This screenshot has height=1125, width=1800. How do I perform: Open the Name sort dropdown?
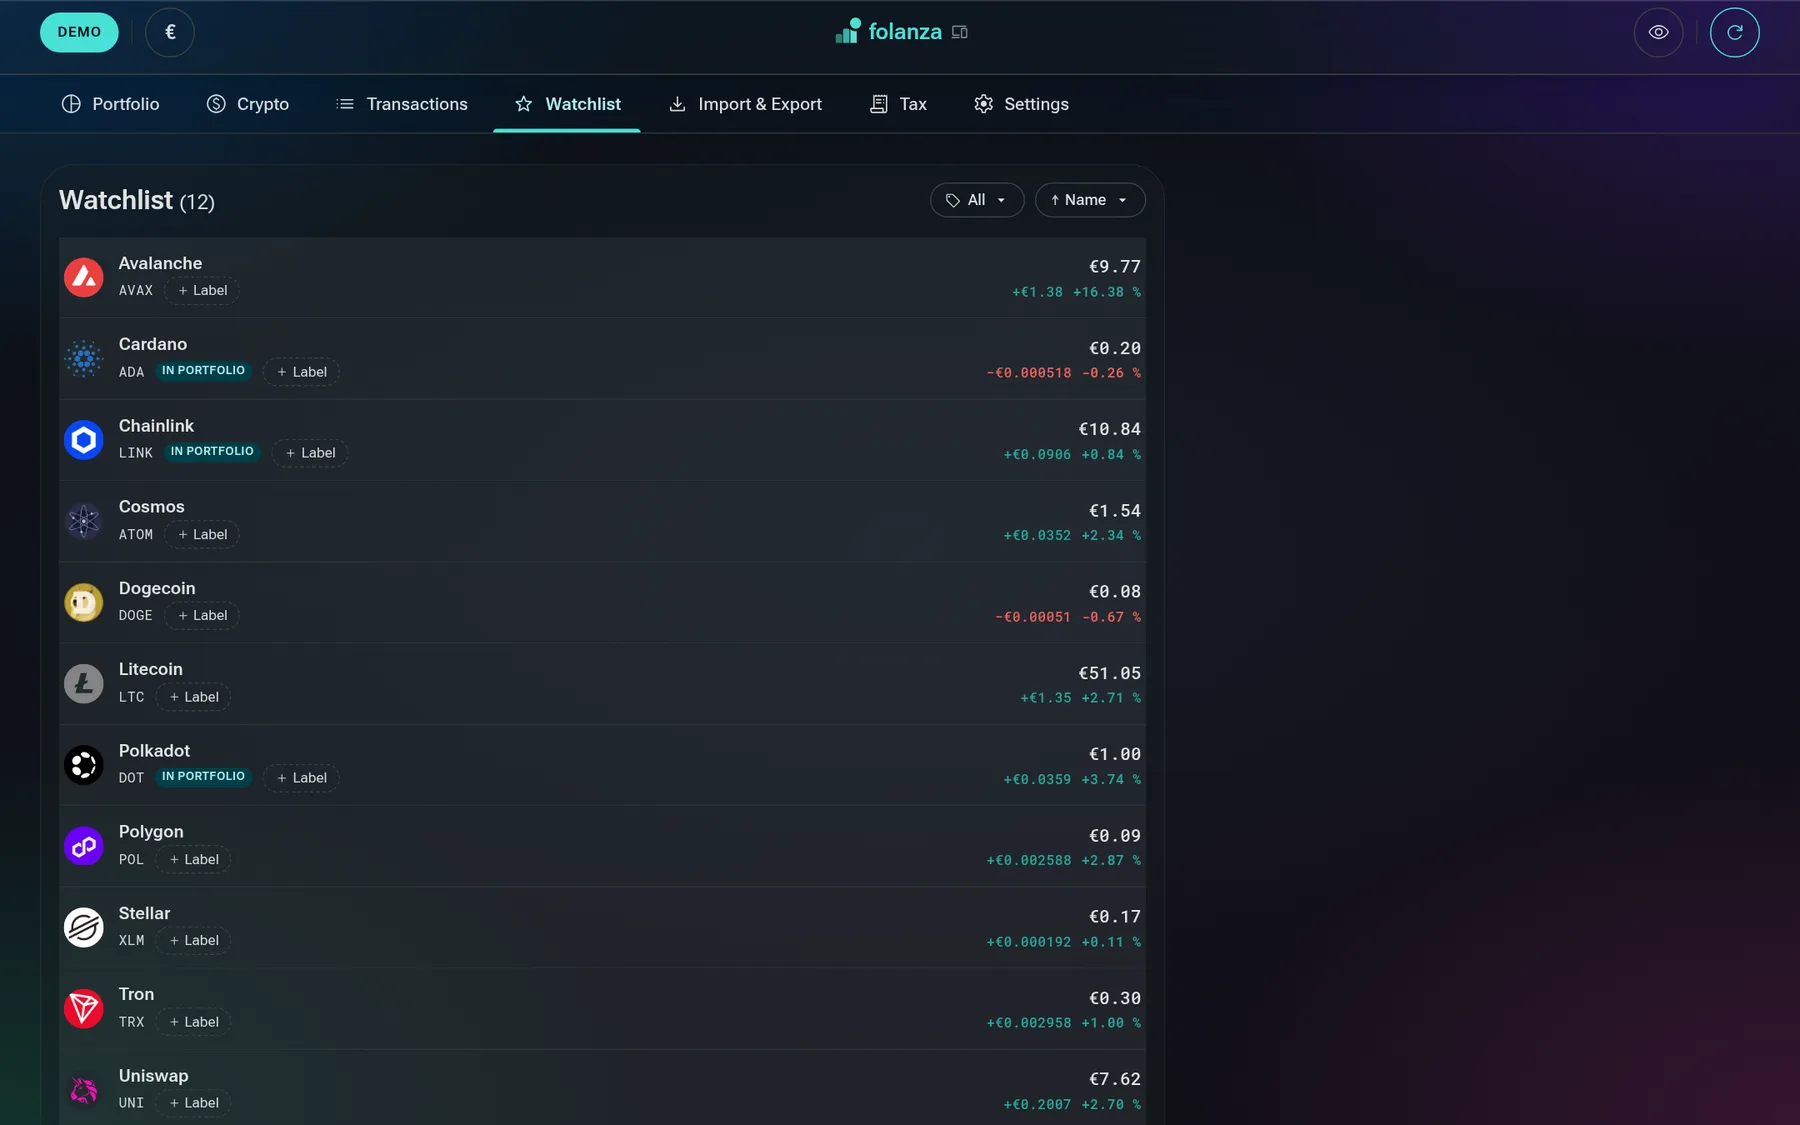click(x=1090, y=200)
